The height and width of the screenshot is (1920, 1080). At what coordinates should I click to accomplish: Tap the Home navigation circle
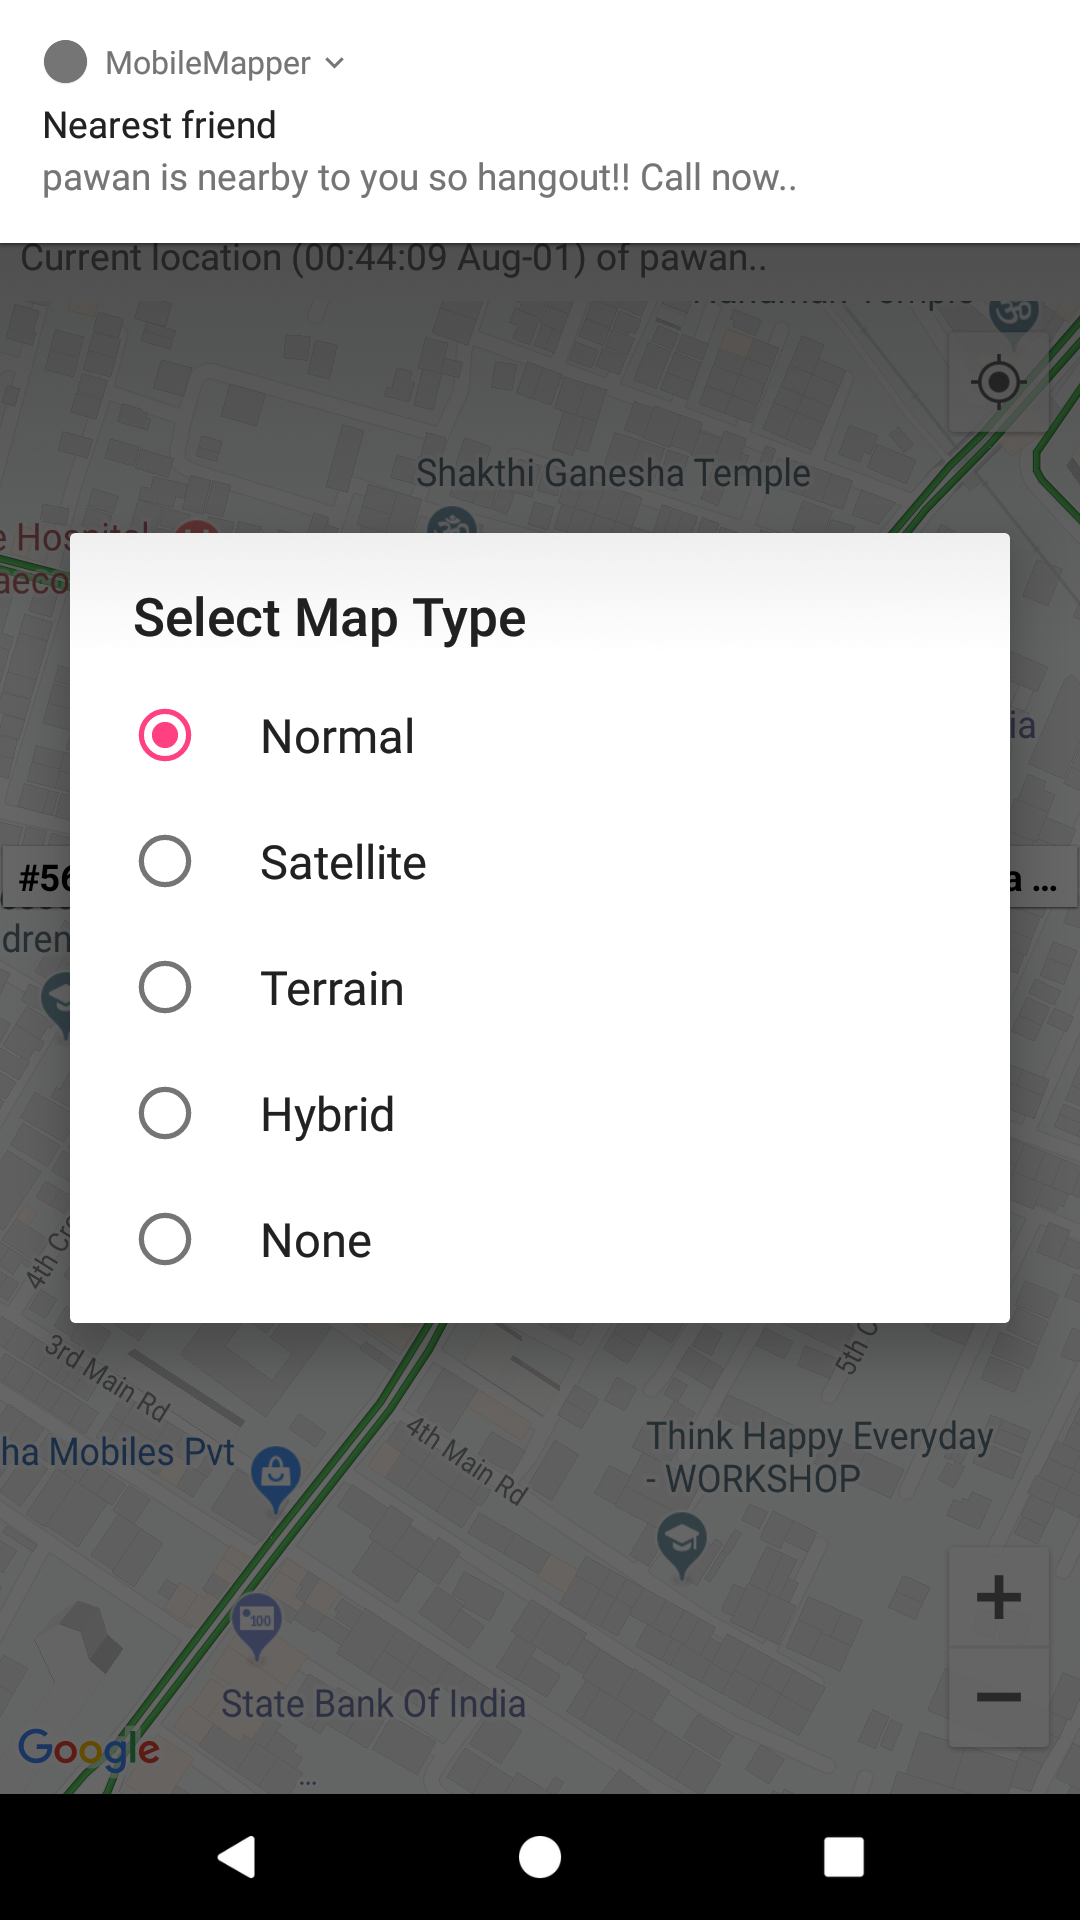539,1858
